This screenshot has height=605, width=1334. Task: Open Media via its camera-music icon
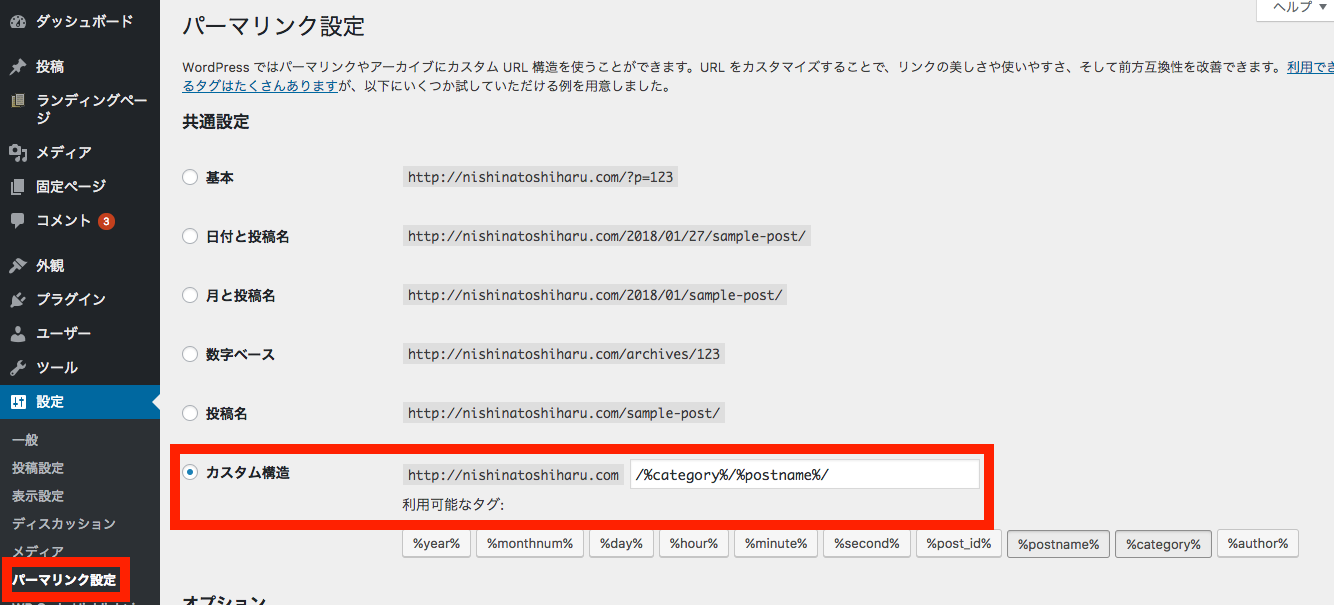[18, 152]
